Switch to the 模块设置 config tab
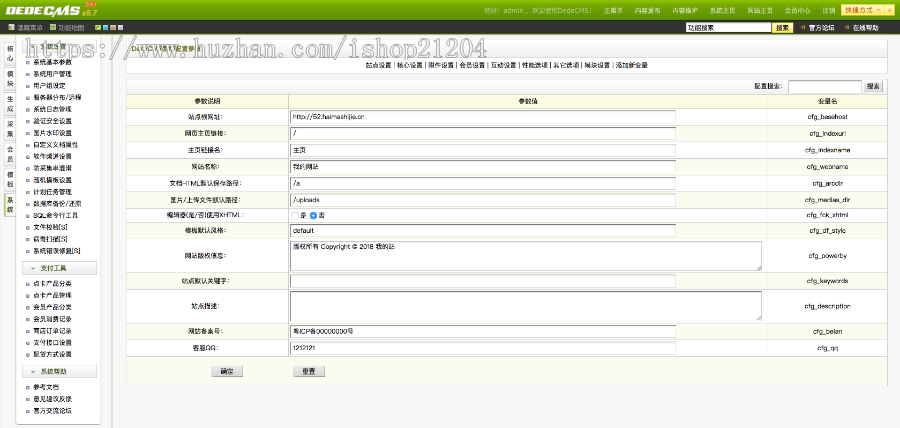This screenshot has height=428, width=900. pyautogui.click(x=597, y=65)
